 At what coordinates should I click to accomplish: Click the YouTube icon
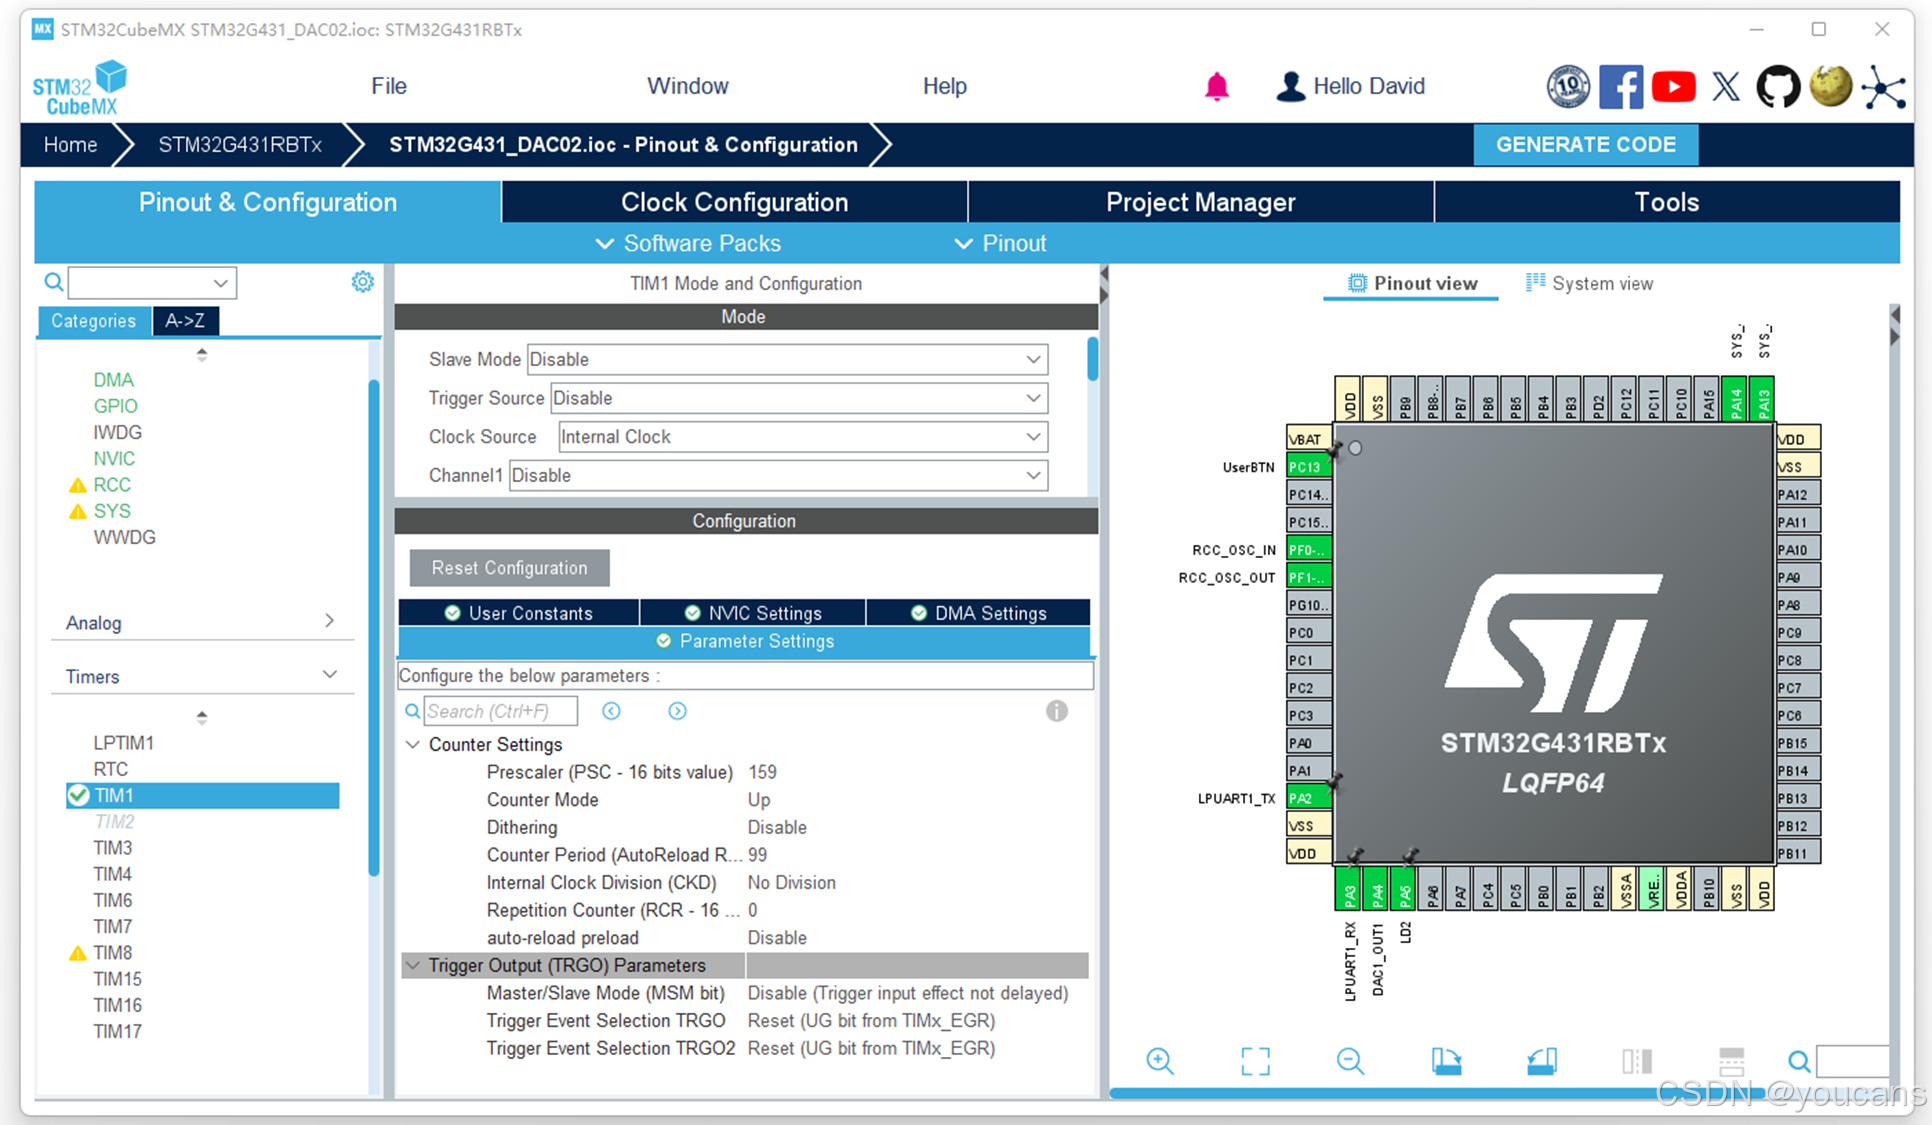(1673, 87)
